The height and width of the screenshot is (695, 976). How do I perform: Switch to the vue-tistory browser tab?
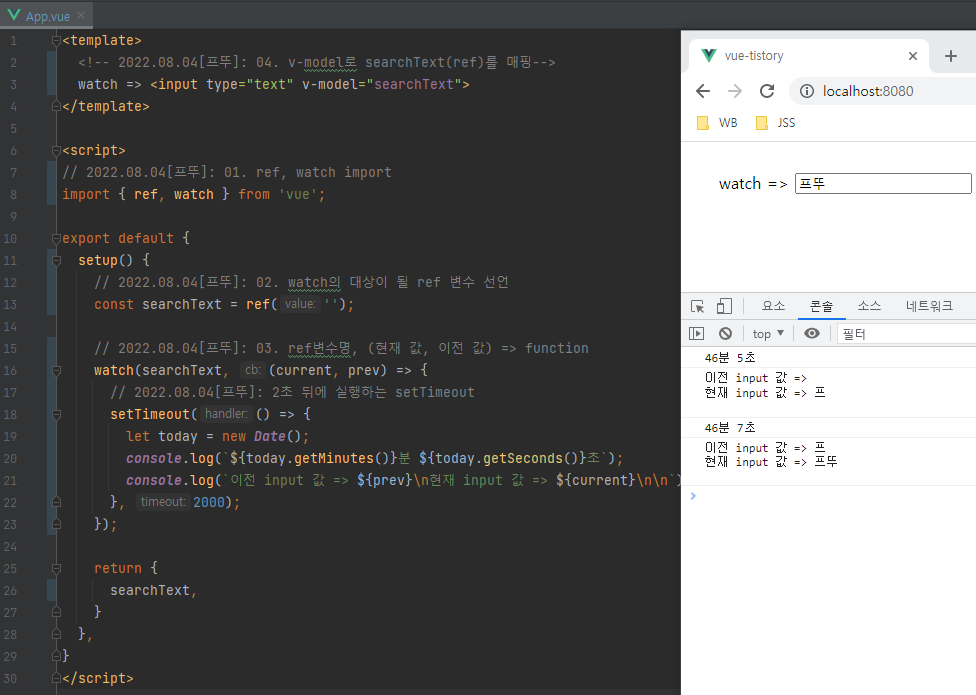click(x=809, y=55)
